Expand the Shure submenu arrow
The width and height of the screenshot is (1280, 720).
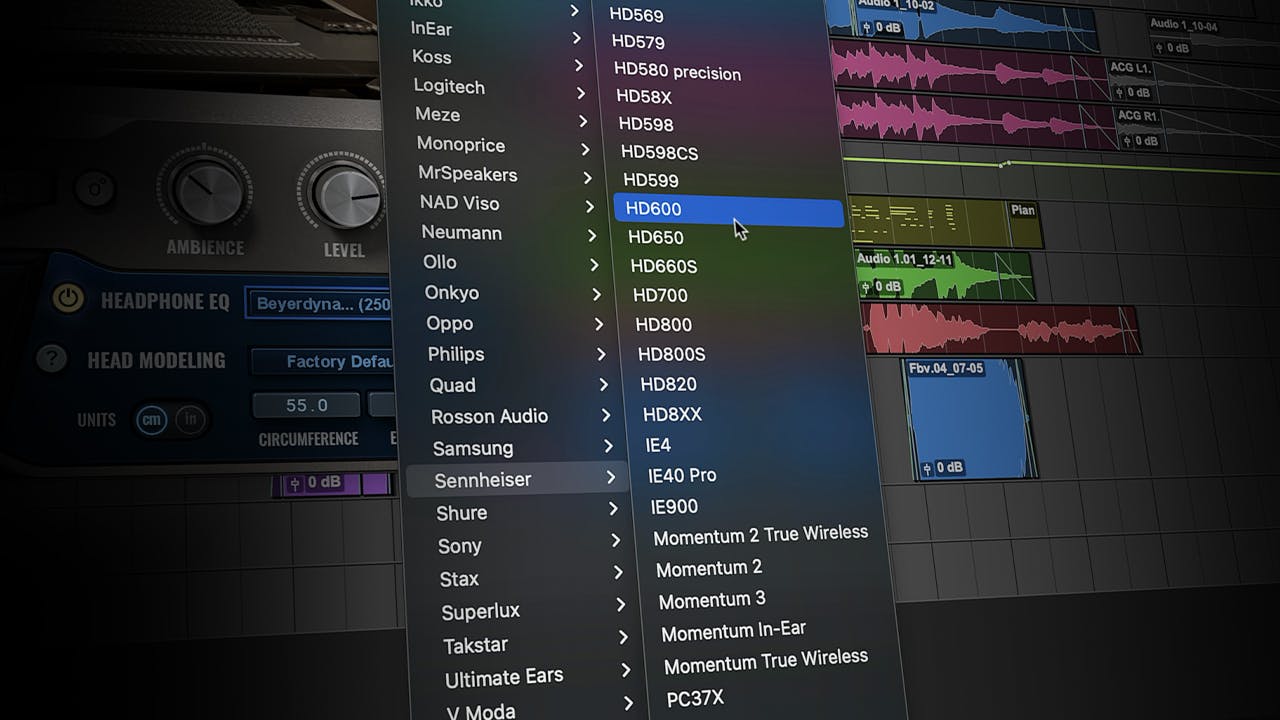[x=613, y=510]
